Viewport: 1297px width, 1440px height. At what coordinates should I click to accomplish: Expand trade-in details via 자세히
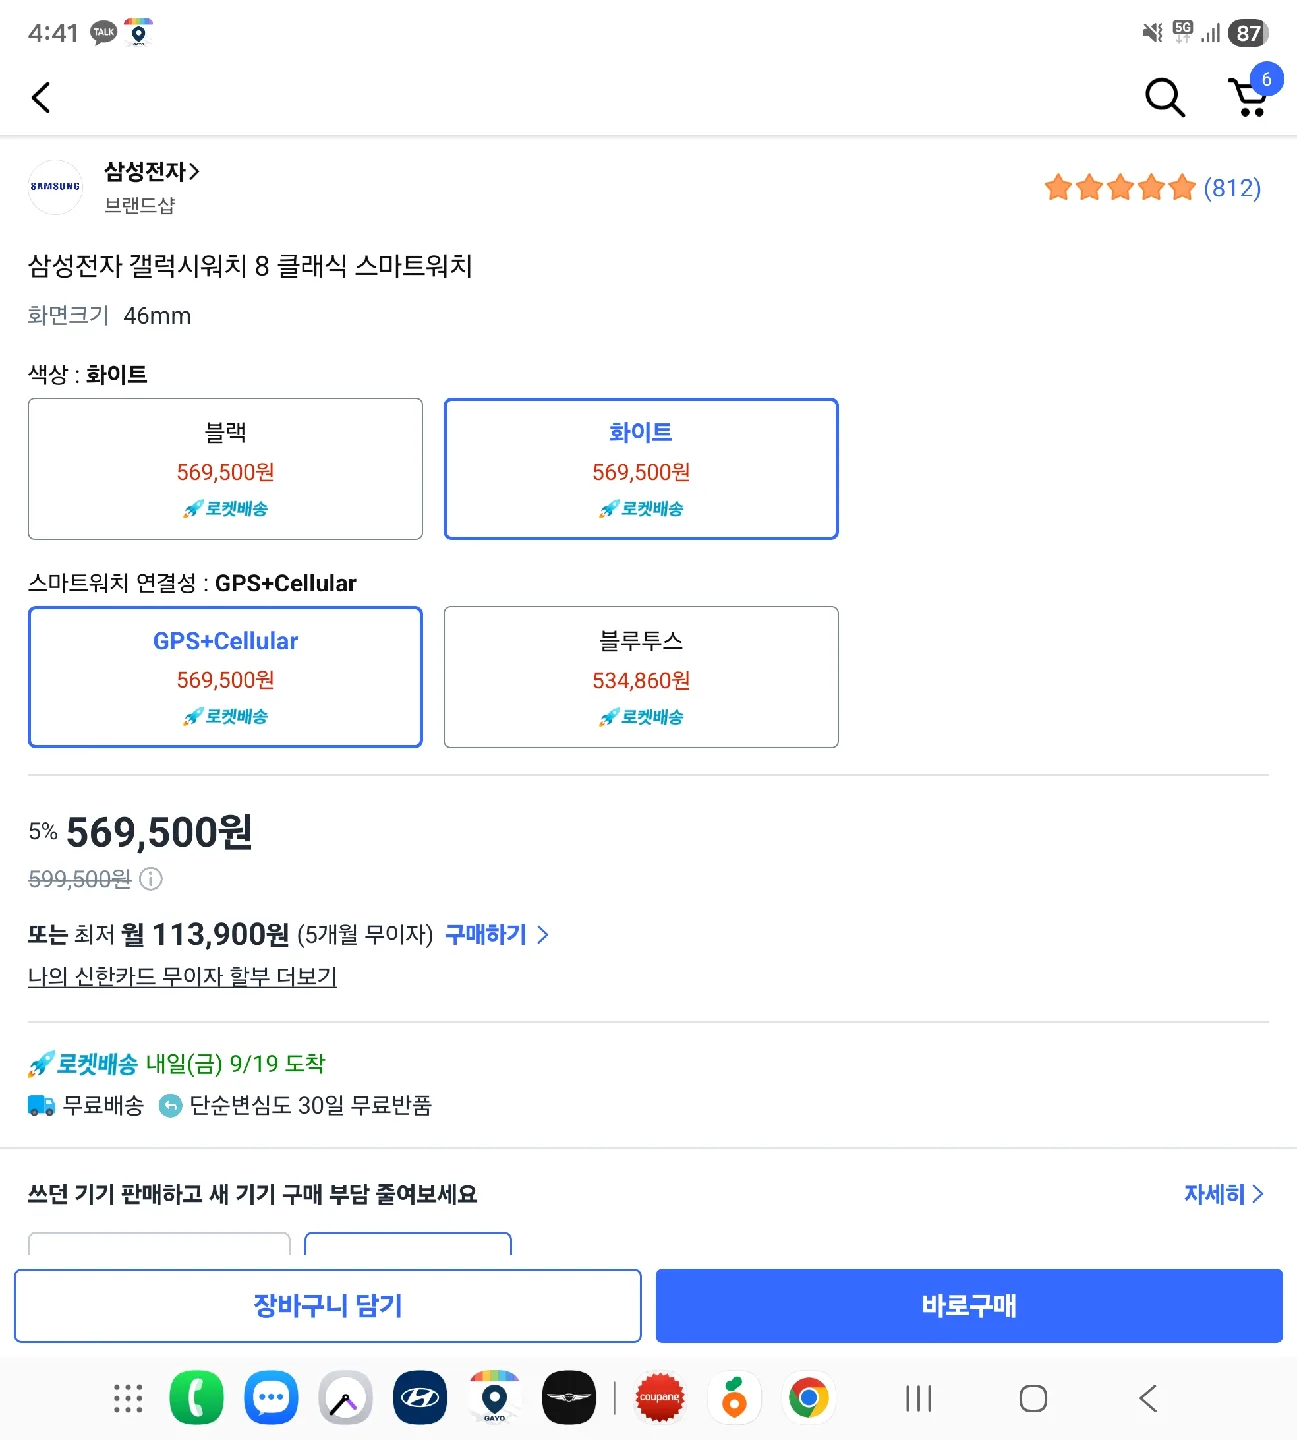click(1224, 1194)
